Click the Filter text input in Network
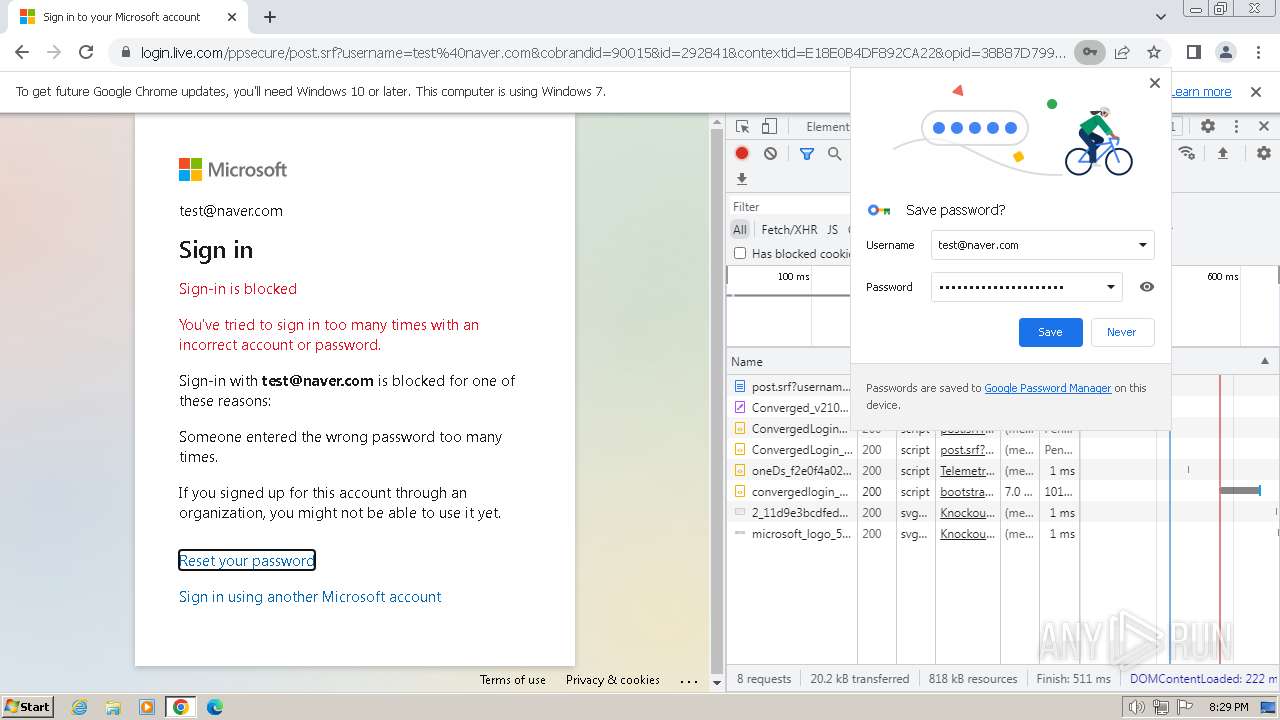The width and height of the screenshot is (1280, 720). (x=790, y=207)
